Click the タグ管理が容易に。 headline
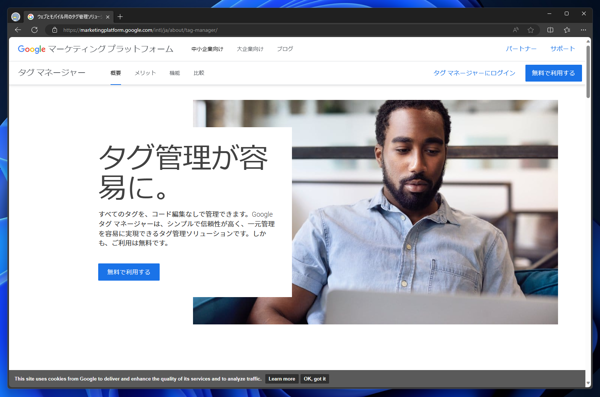 (183, 172)
